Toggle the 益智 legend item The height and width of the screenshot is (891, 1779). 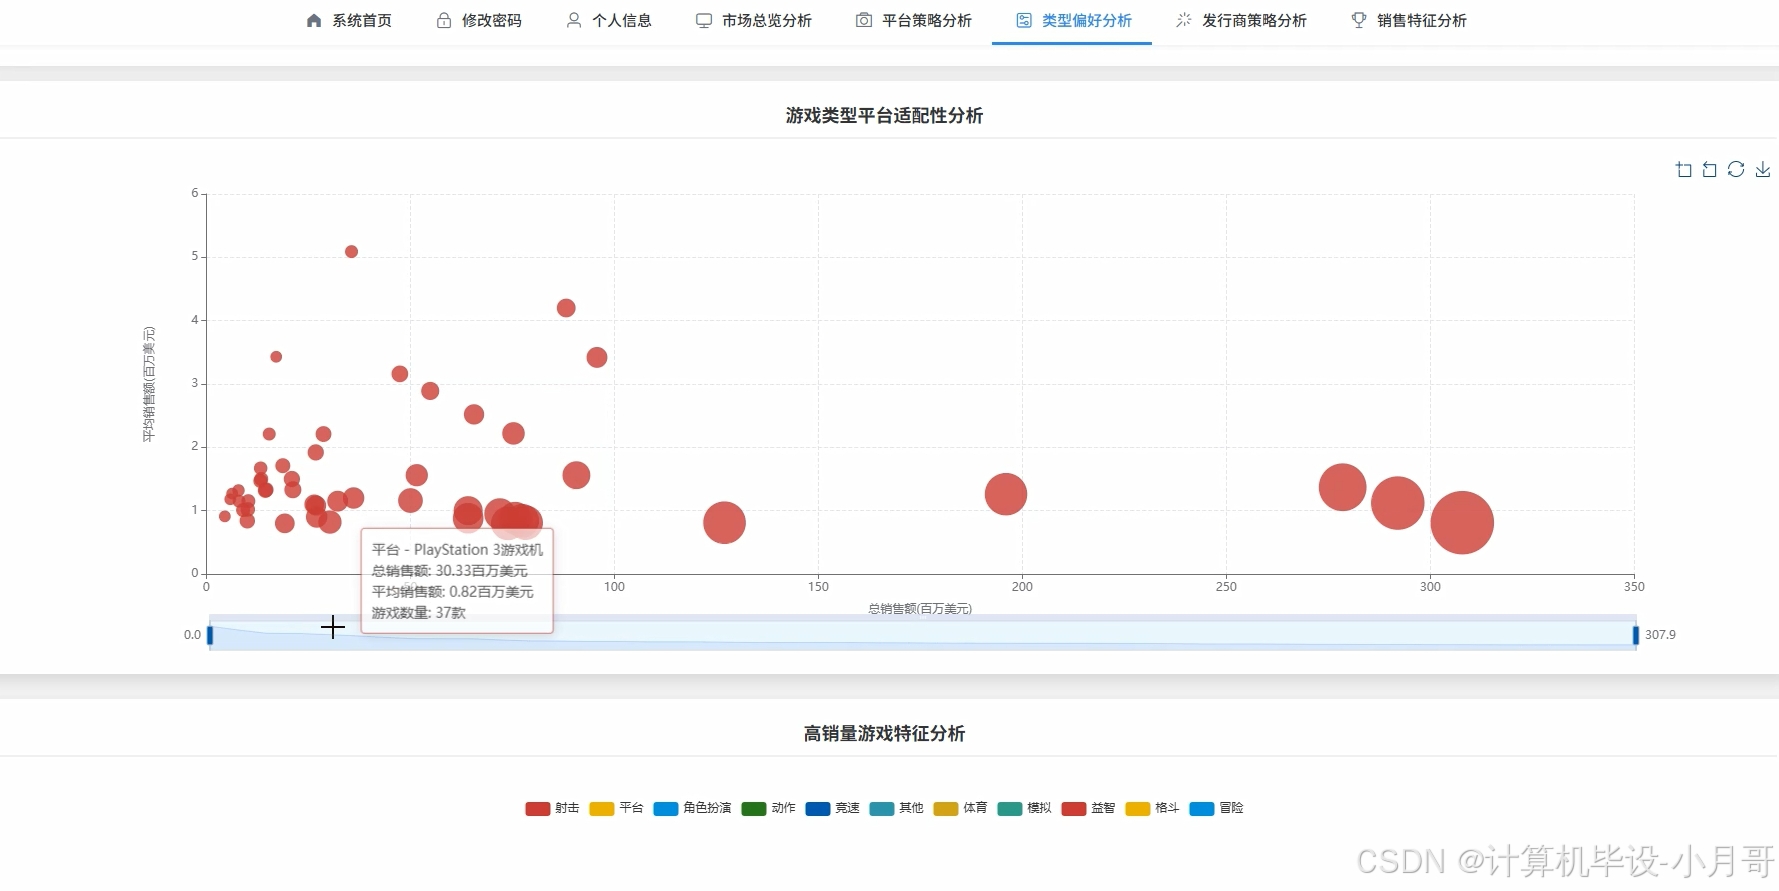point(1089,808)
